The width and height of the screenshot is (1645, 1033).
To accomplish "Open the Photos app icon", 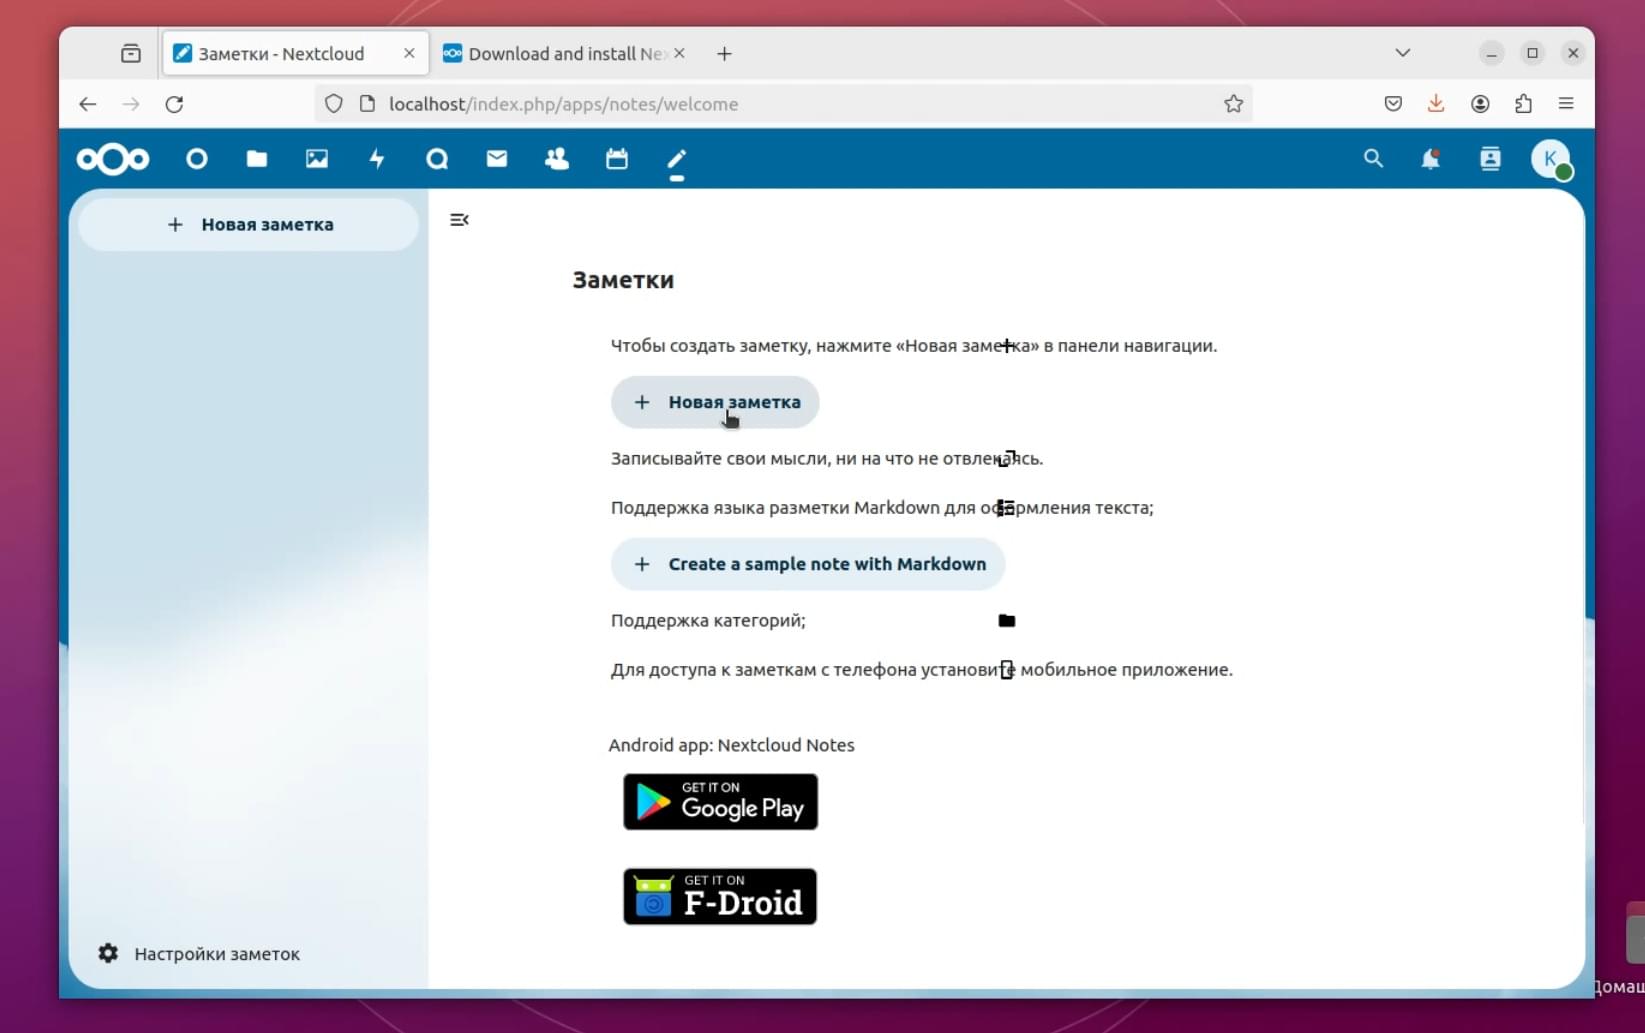I will [x=317, y=158].
